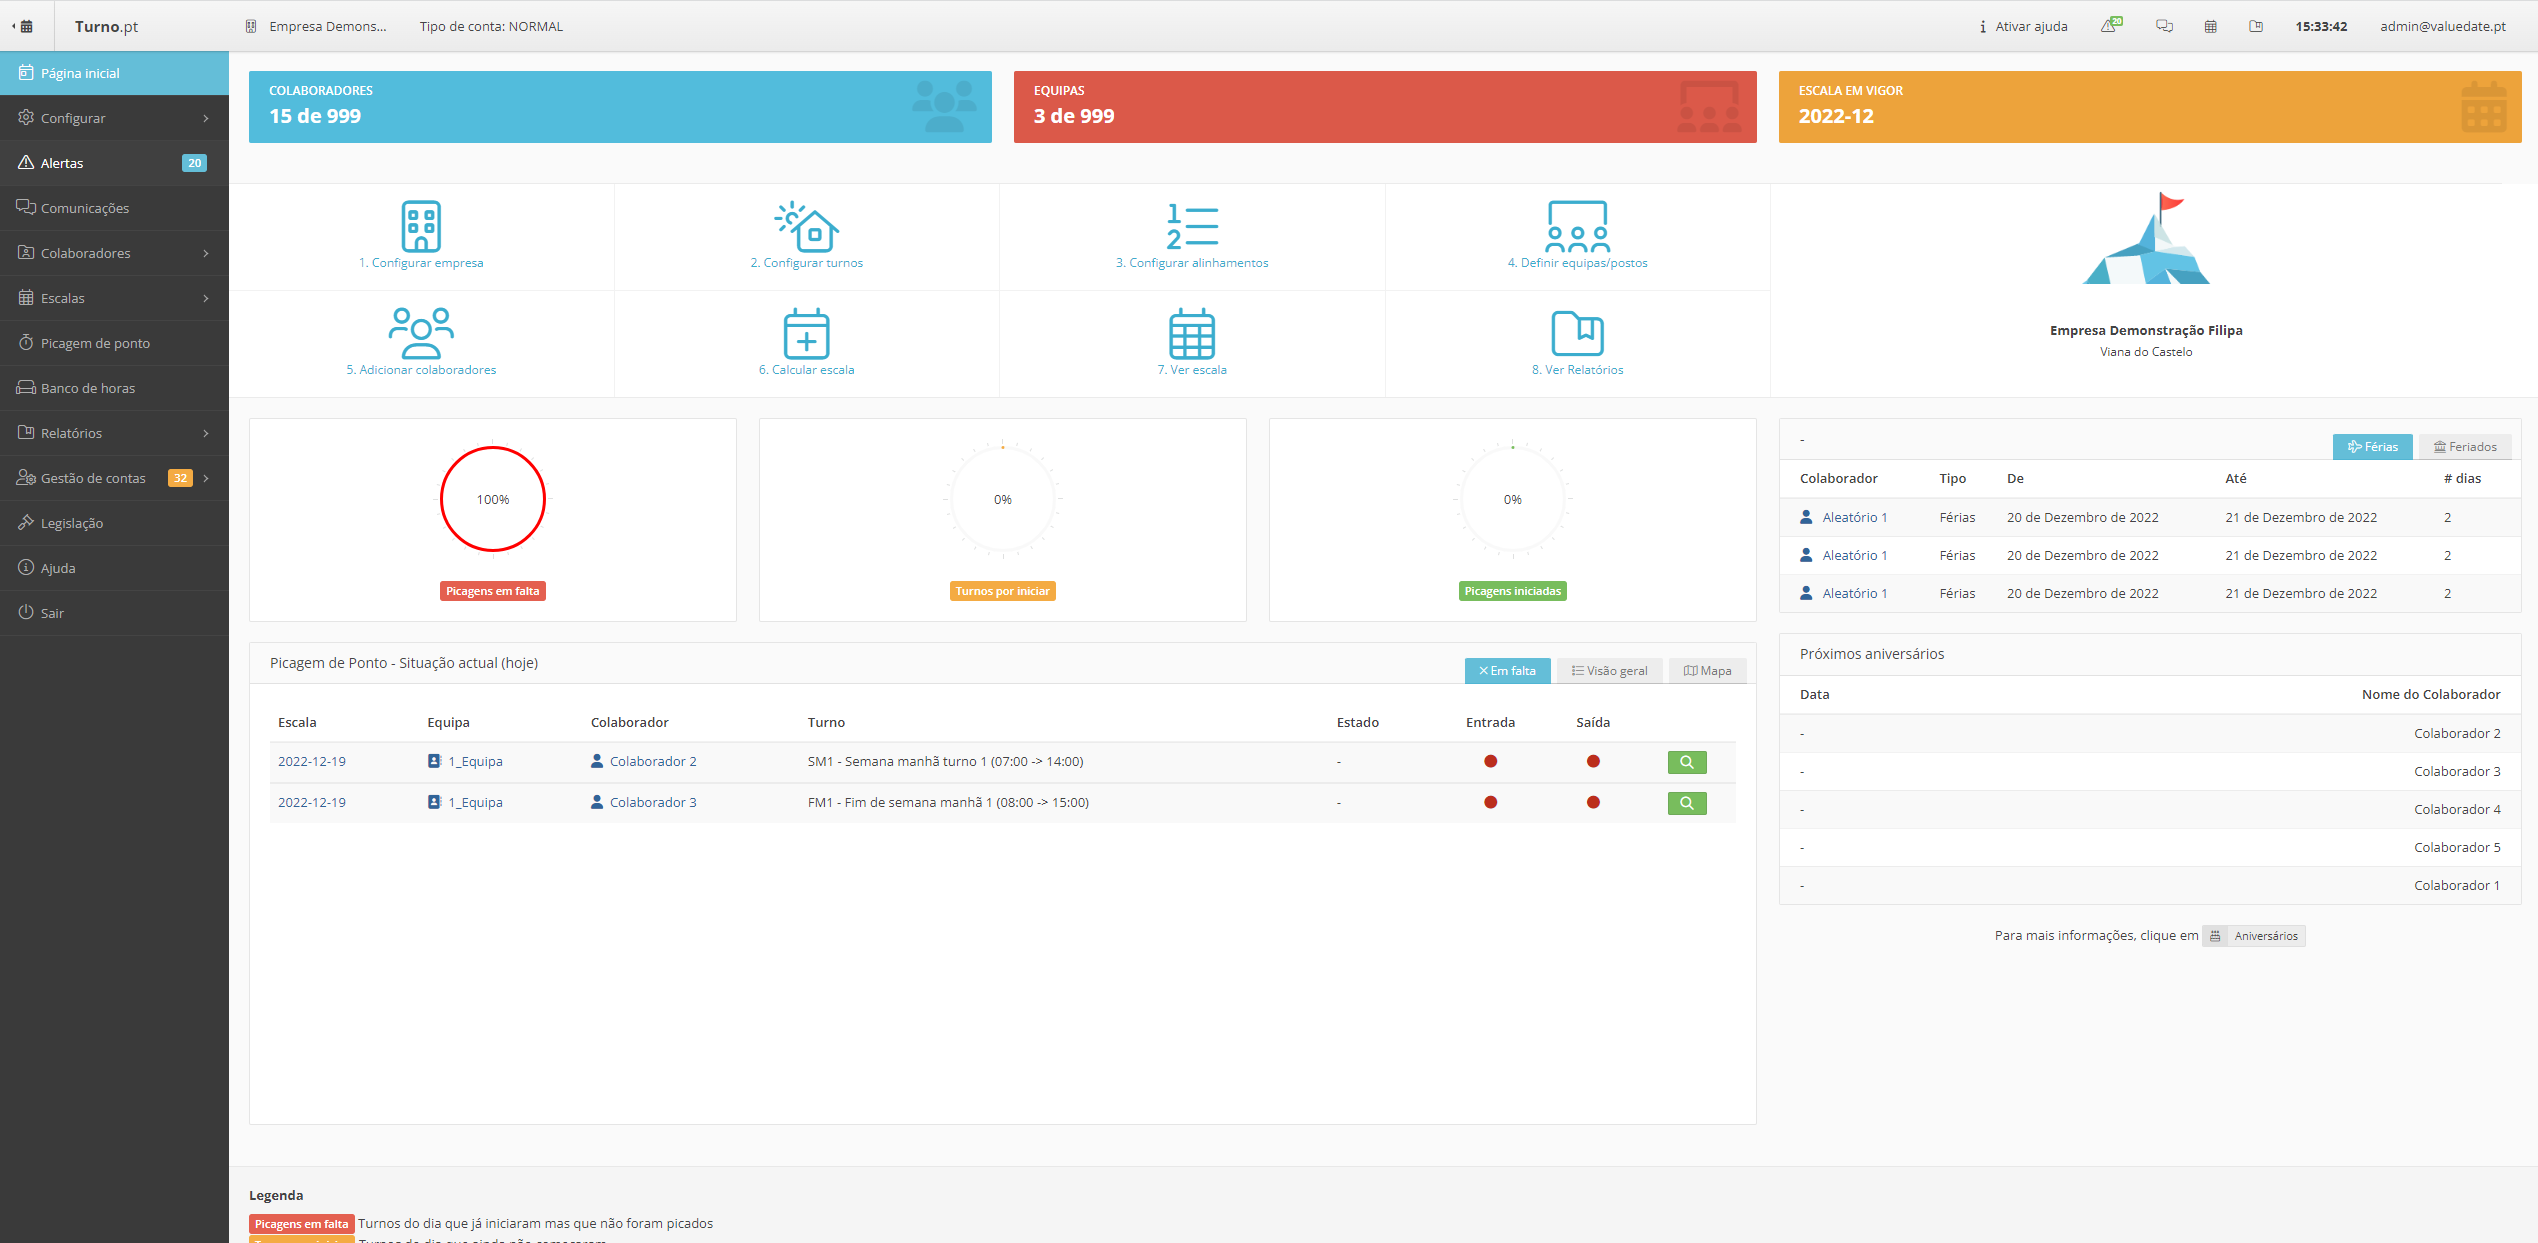Switch to the Feriados view toggle

click(x=2465, y=446)
